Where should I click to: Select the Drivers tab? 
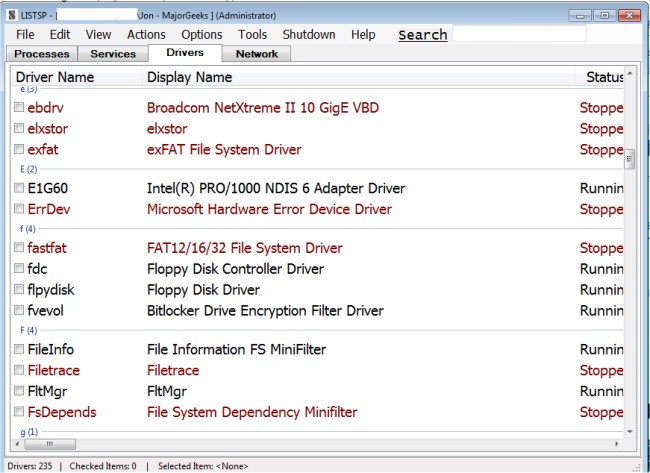[185, 53]
